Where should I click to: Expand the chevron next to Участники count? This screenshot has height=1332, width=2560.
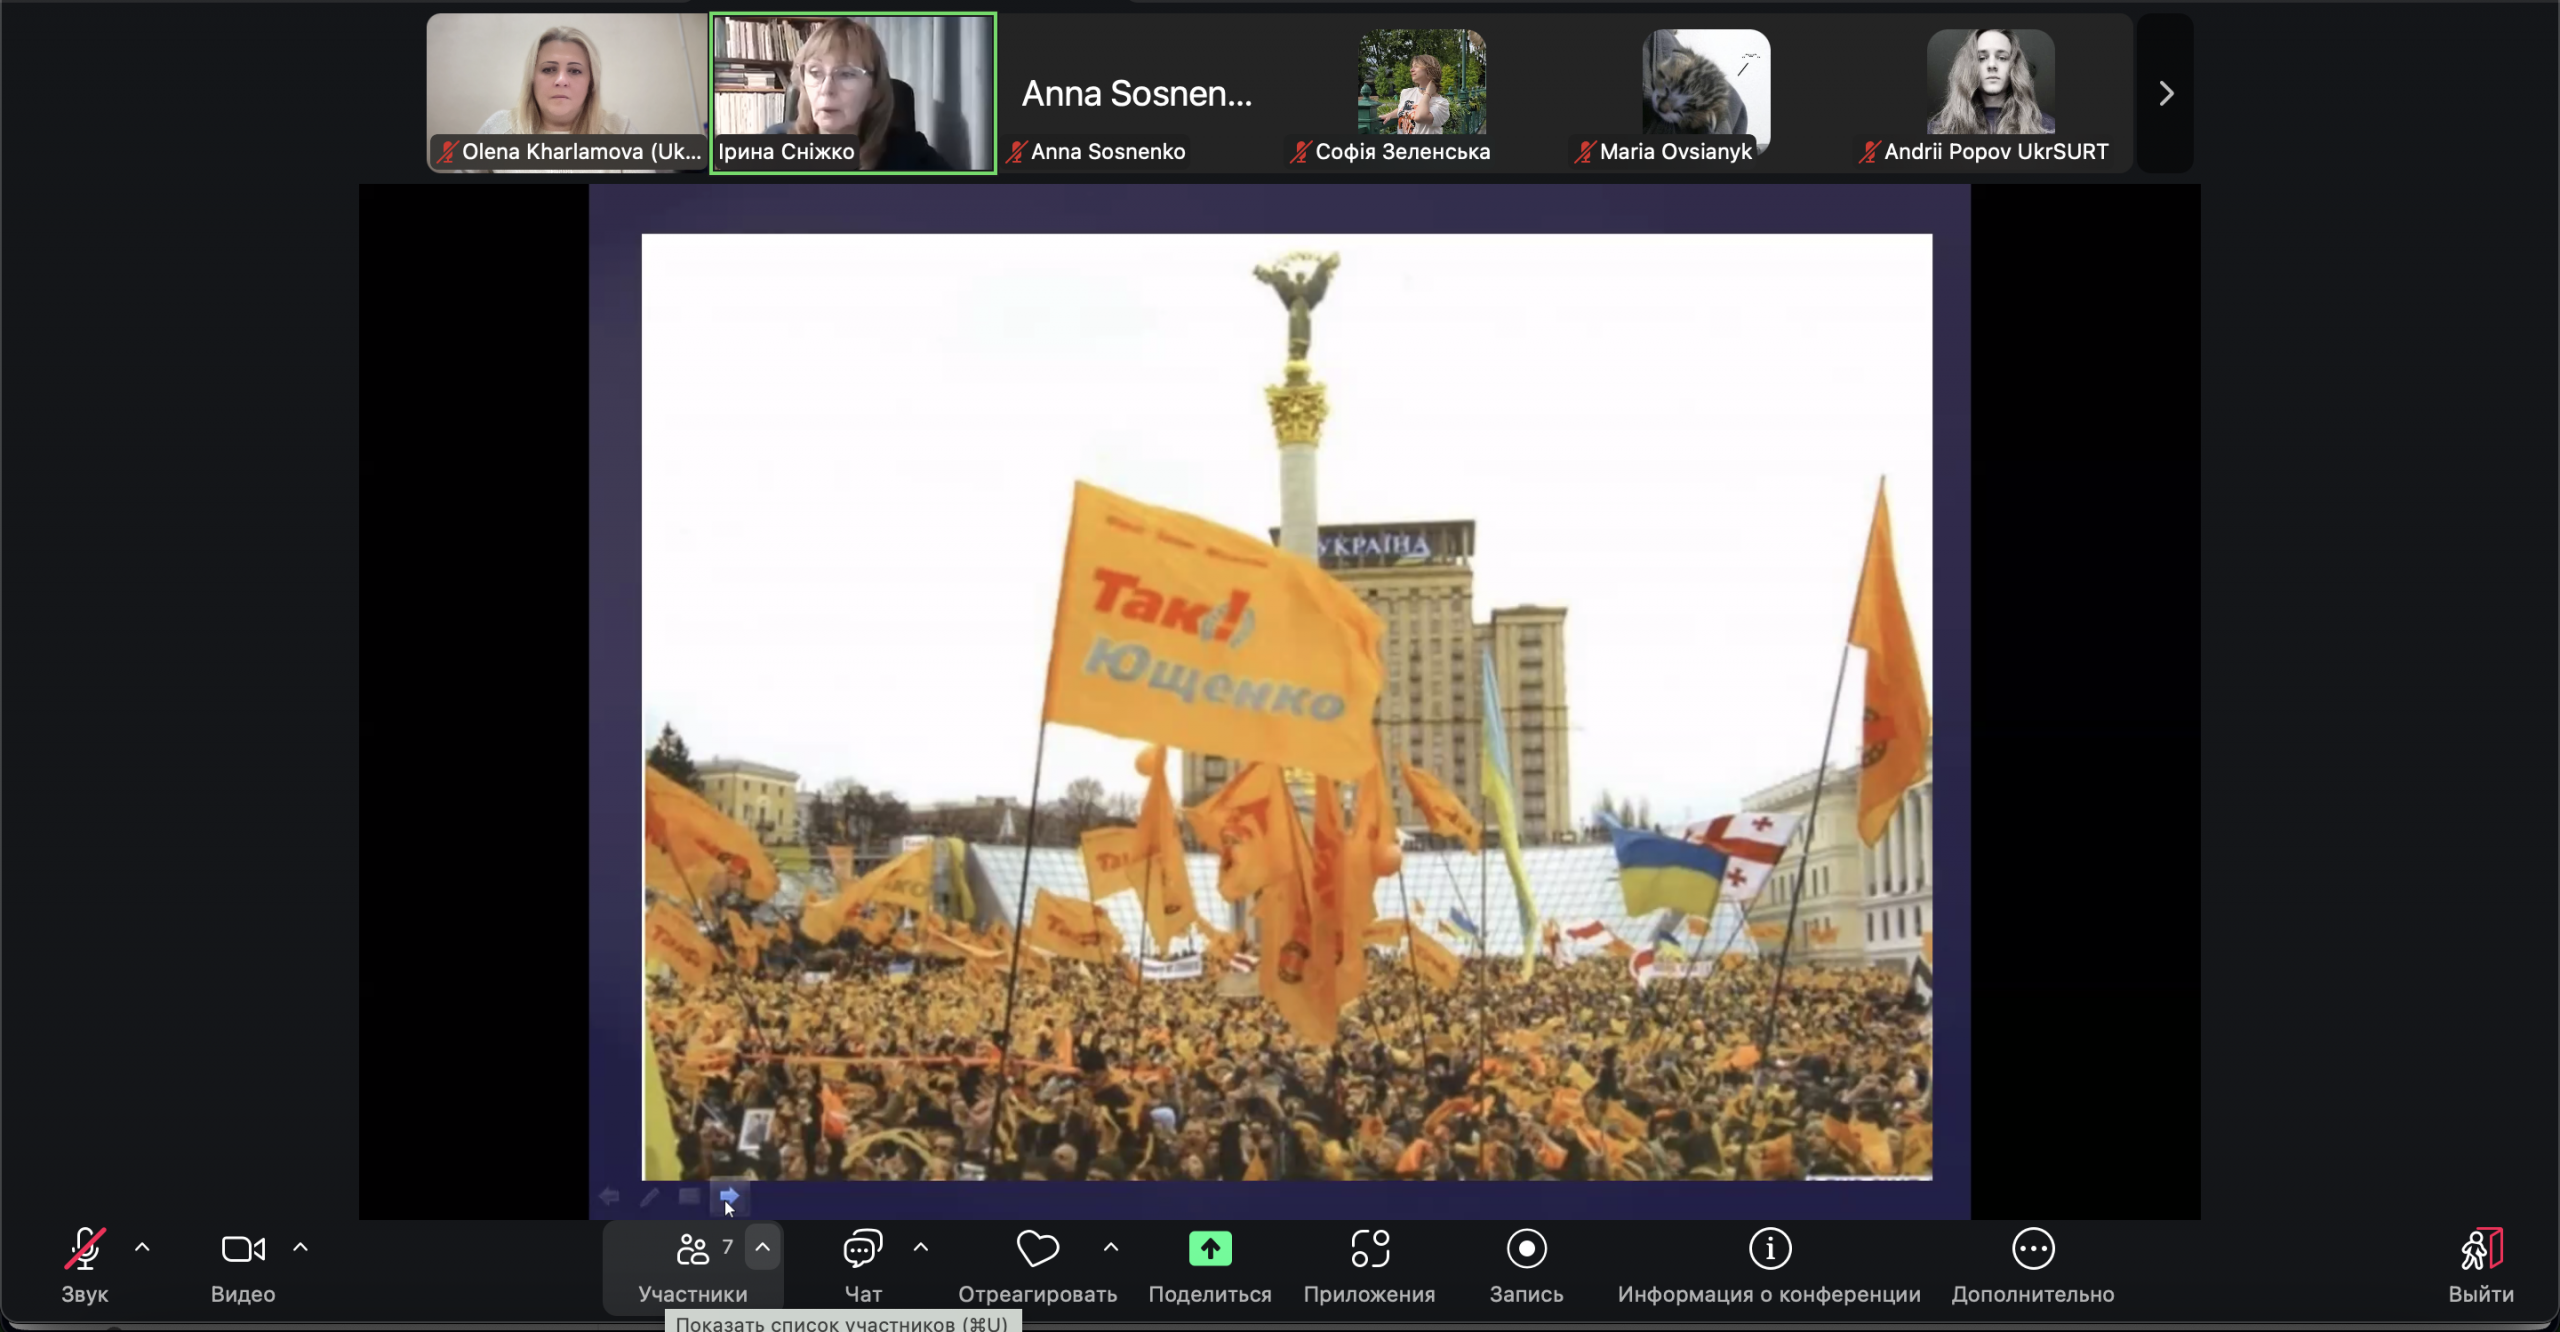coord(763,1247)
